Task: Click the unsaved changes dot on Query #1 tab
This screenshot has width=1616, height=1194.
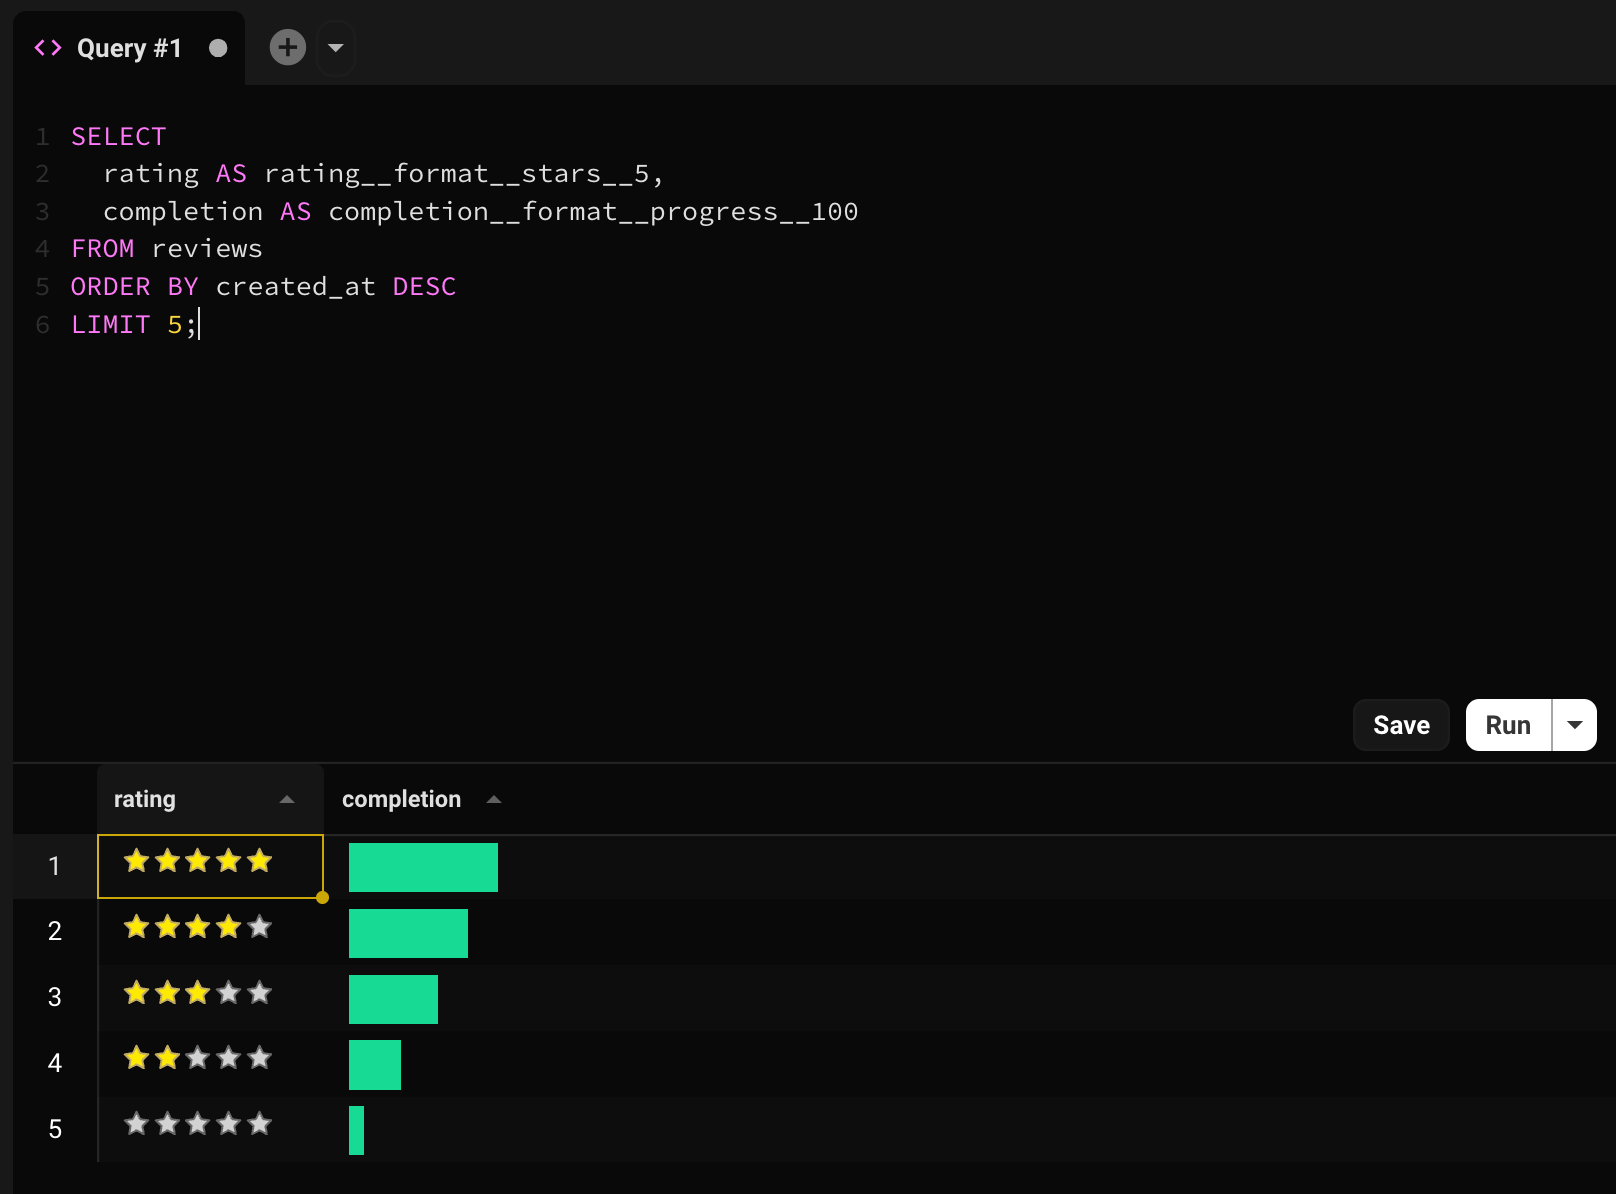Action: click(x=218, y=48)
